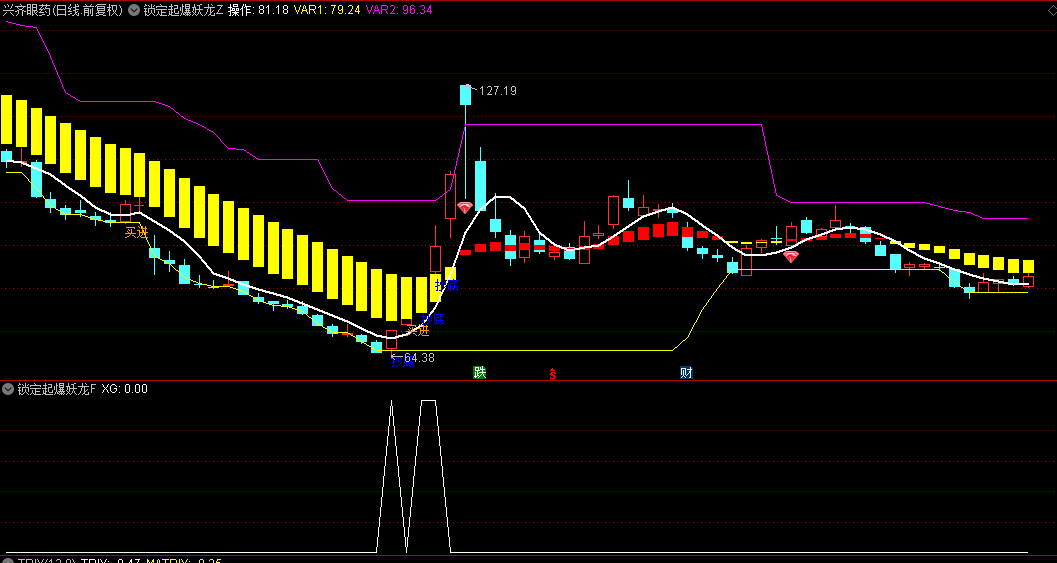Click the 64.38 low price label
The width and height of the screenshot is (1057, 563).
(418, 358)
